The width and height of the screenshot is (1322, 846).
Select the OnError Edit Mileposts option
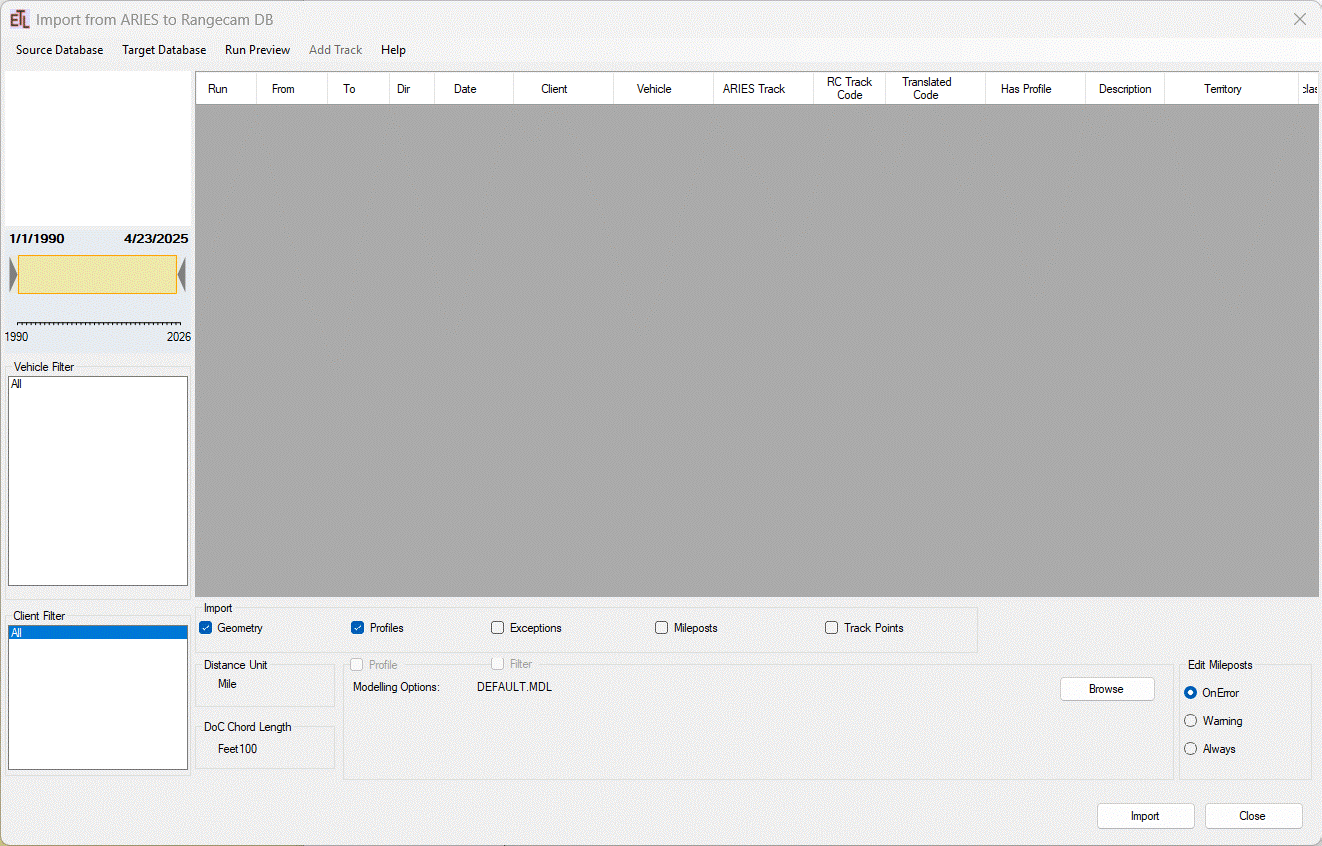[1190, 693]
